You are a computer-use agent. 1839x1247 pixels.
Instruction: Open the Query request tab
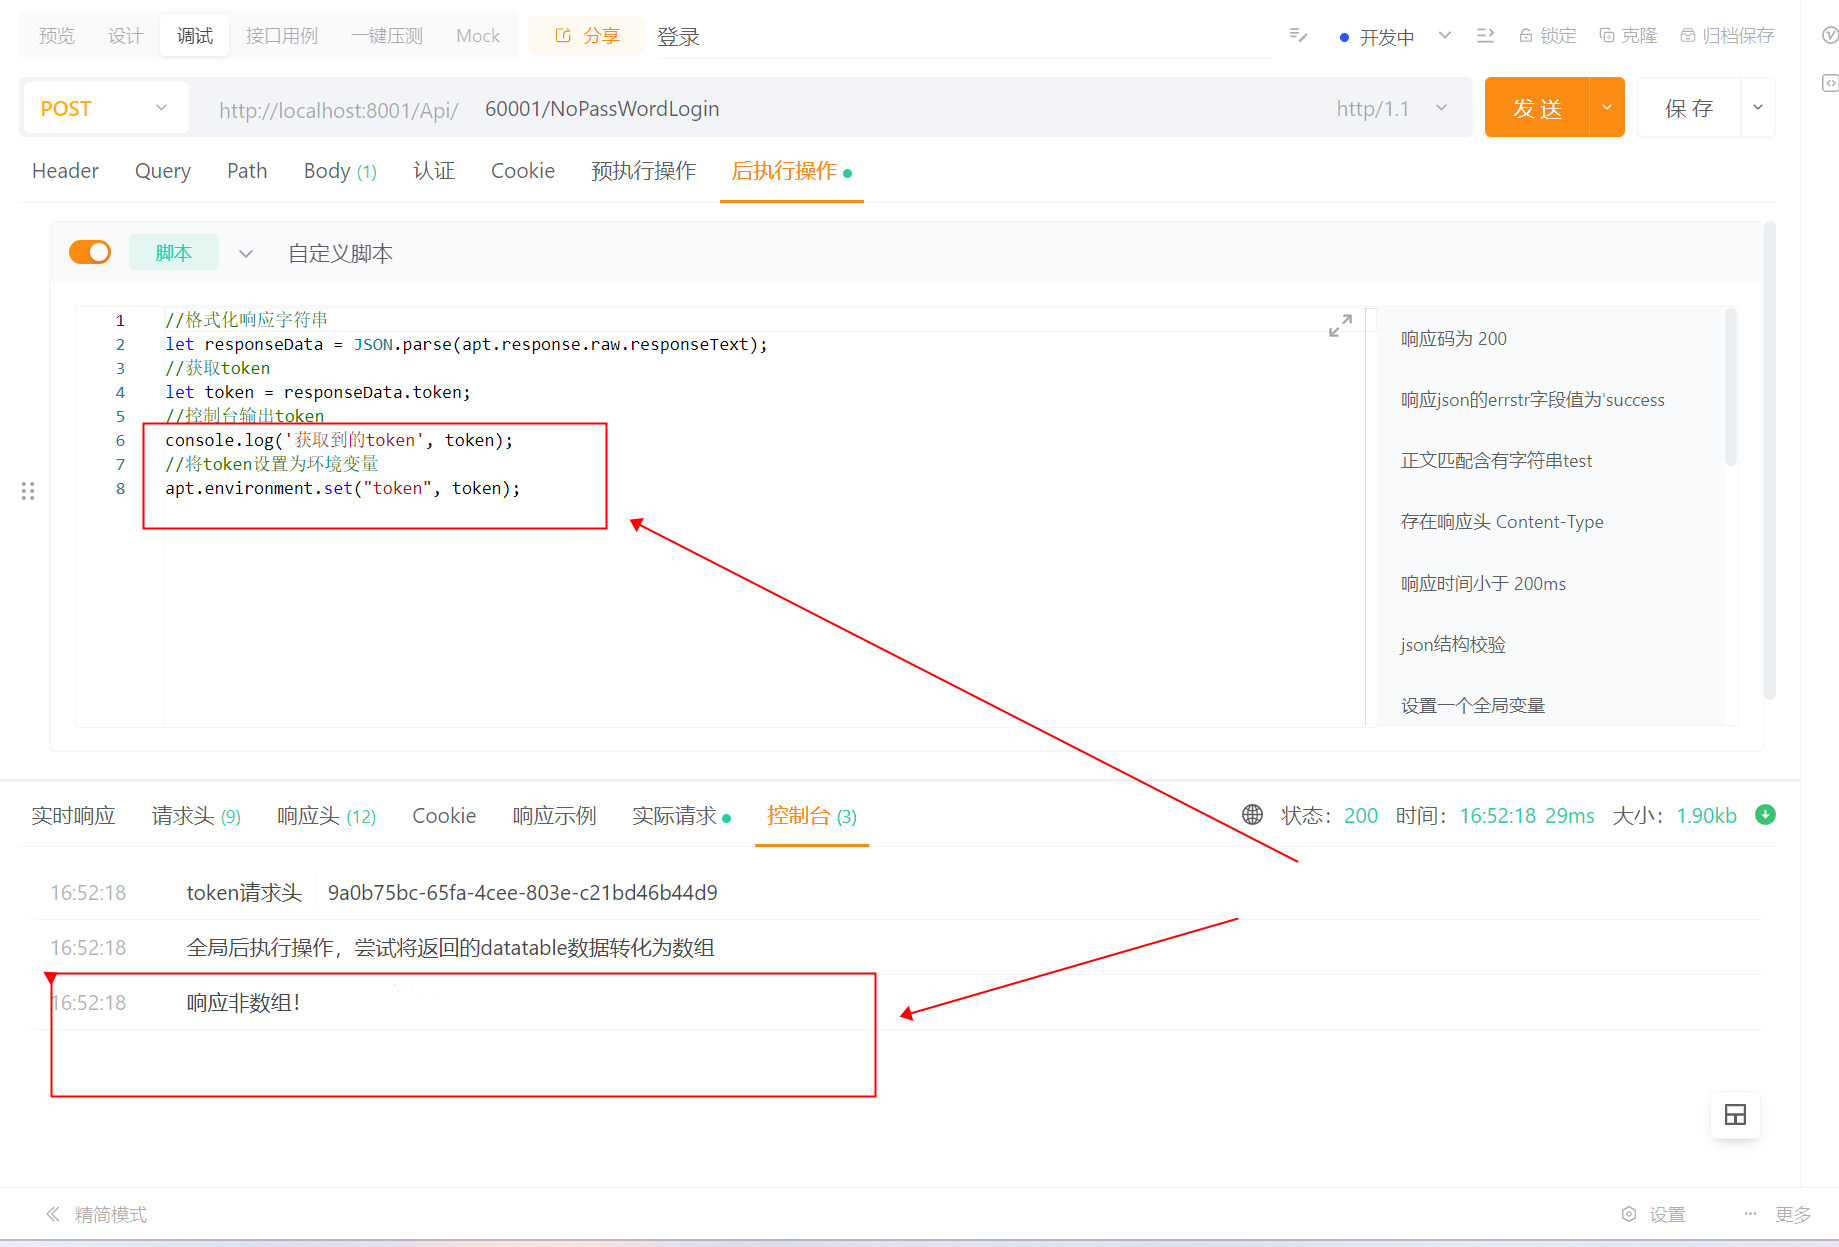pos(163,171)
